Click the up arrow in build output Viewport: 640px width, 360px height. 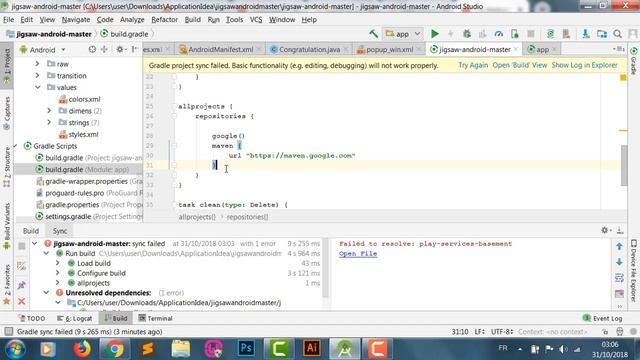pos(619,246)
